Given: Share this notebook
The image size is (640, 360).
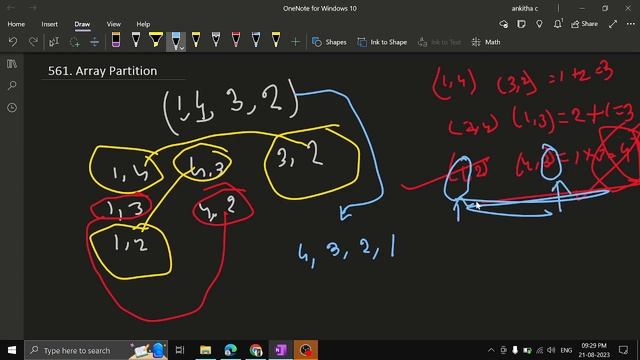Looking at the screenshot, I should [584, 24].
